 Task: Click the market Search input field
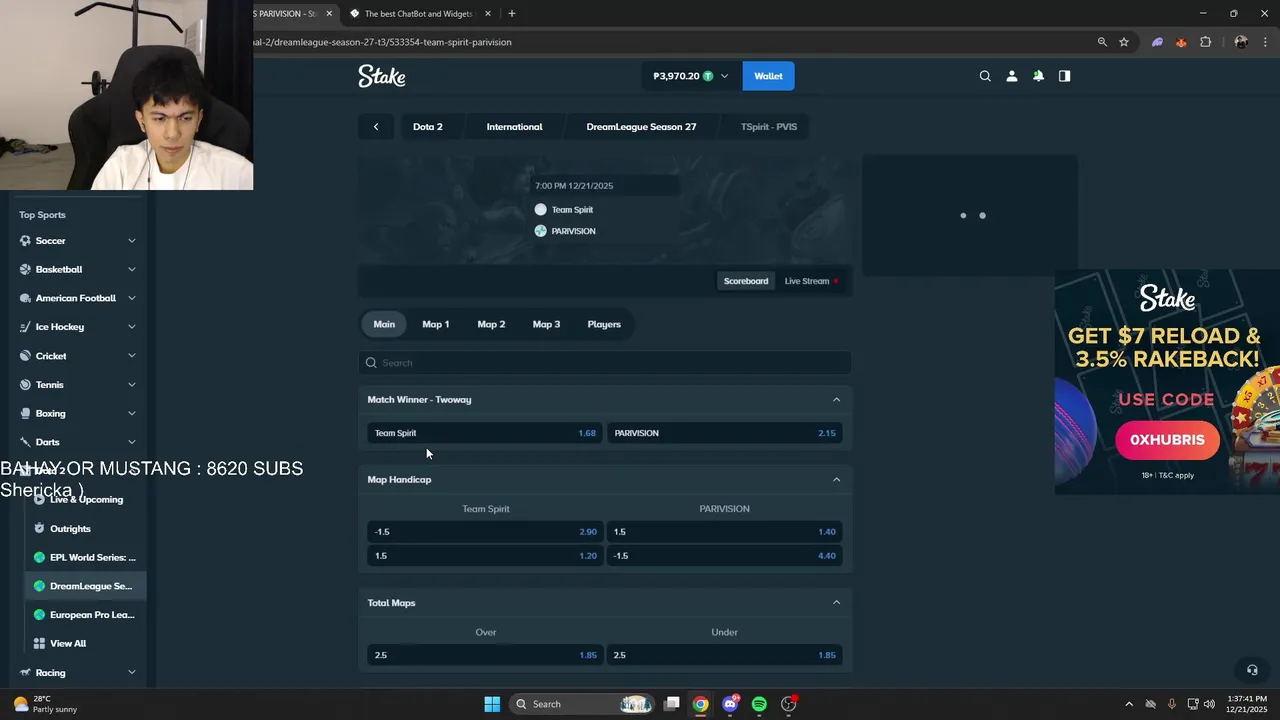pyautogui.click(x=605, y=363)
